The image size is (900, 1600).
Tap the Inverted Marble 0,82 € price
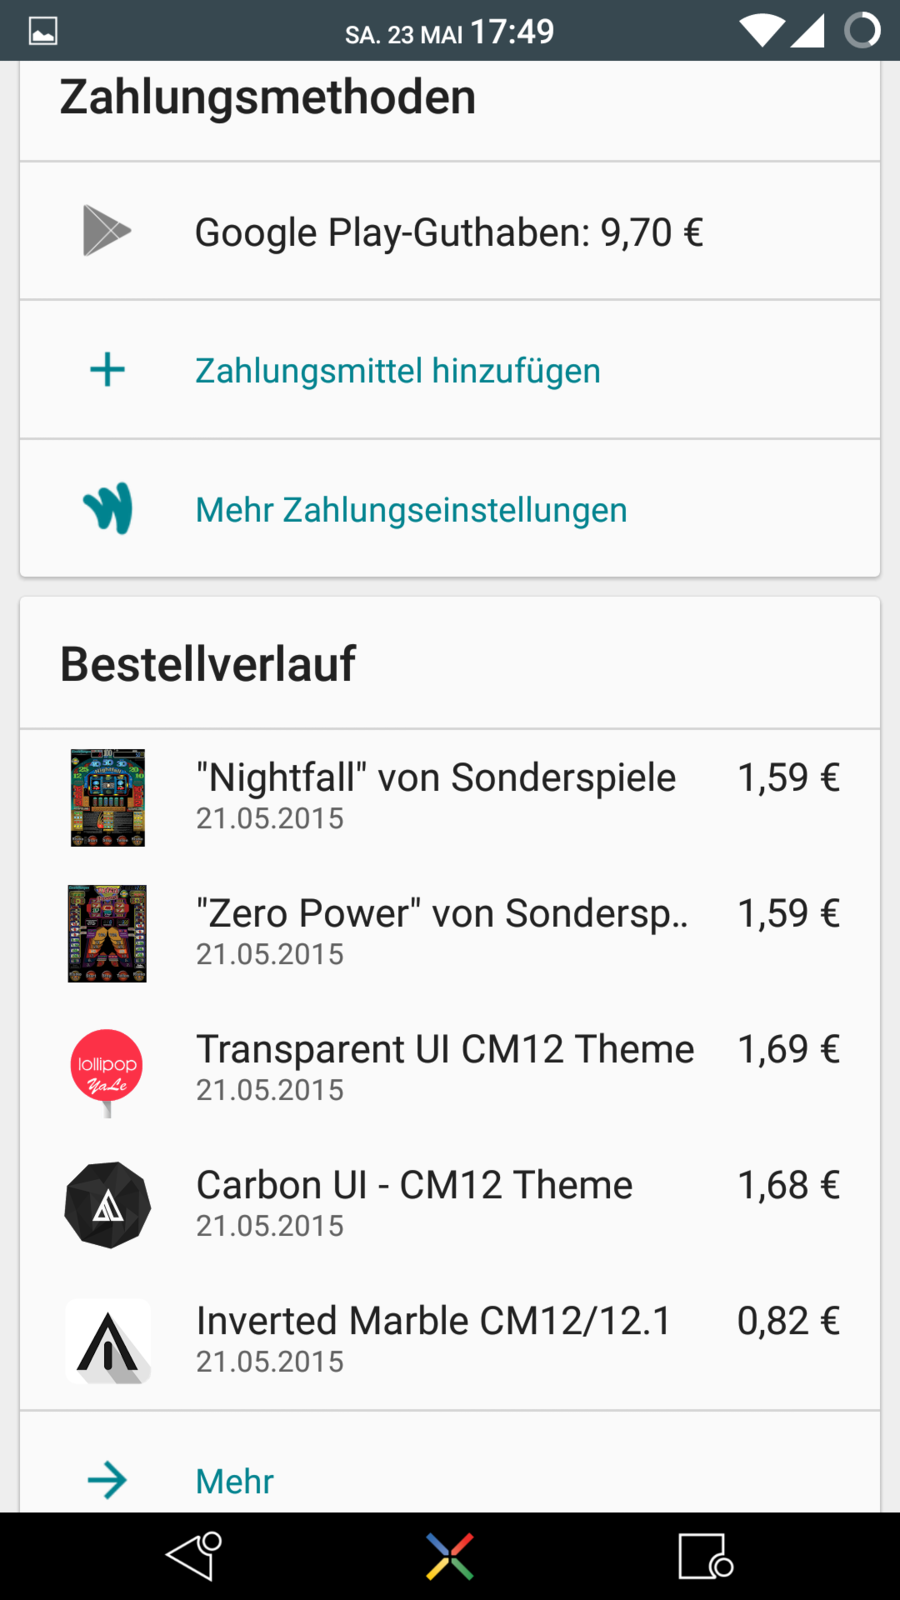[788, 1321]
